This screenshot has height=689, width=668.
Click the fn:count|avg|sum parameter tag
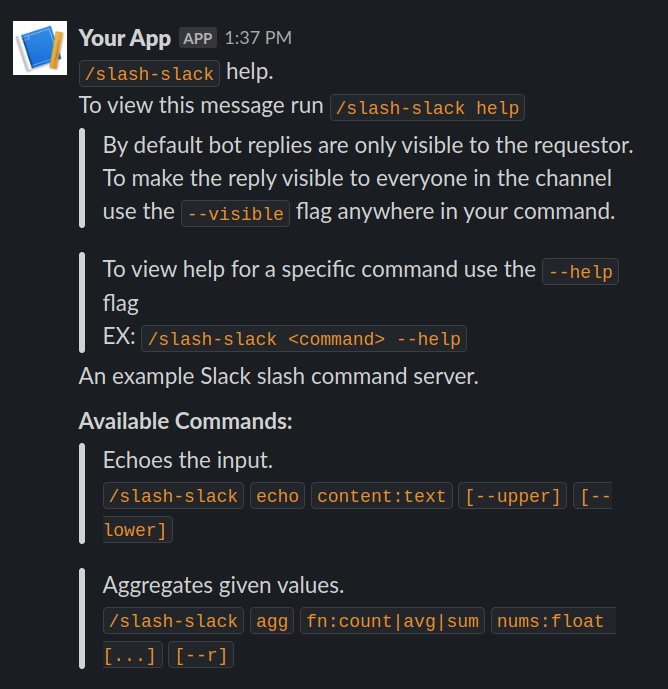(392, 620)
